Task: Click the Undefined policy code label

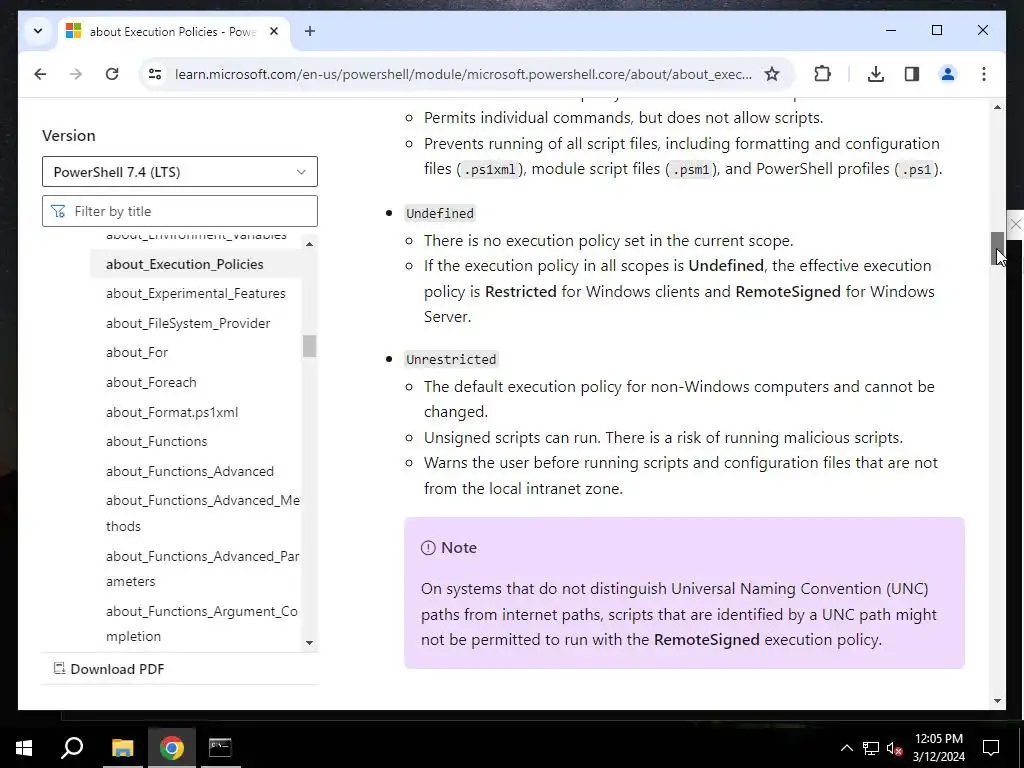Action: [440, 214]
